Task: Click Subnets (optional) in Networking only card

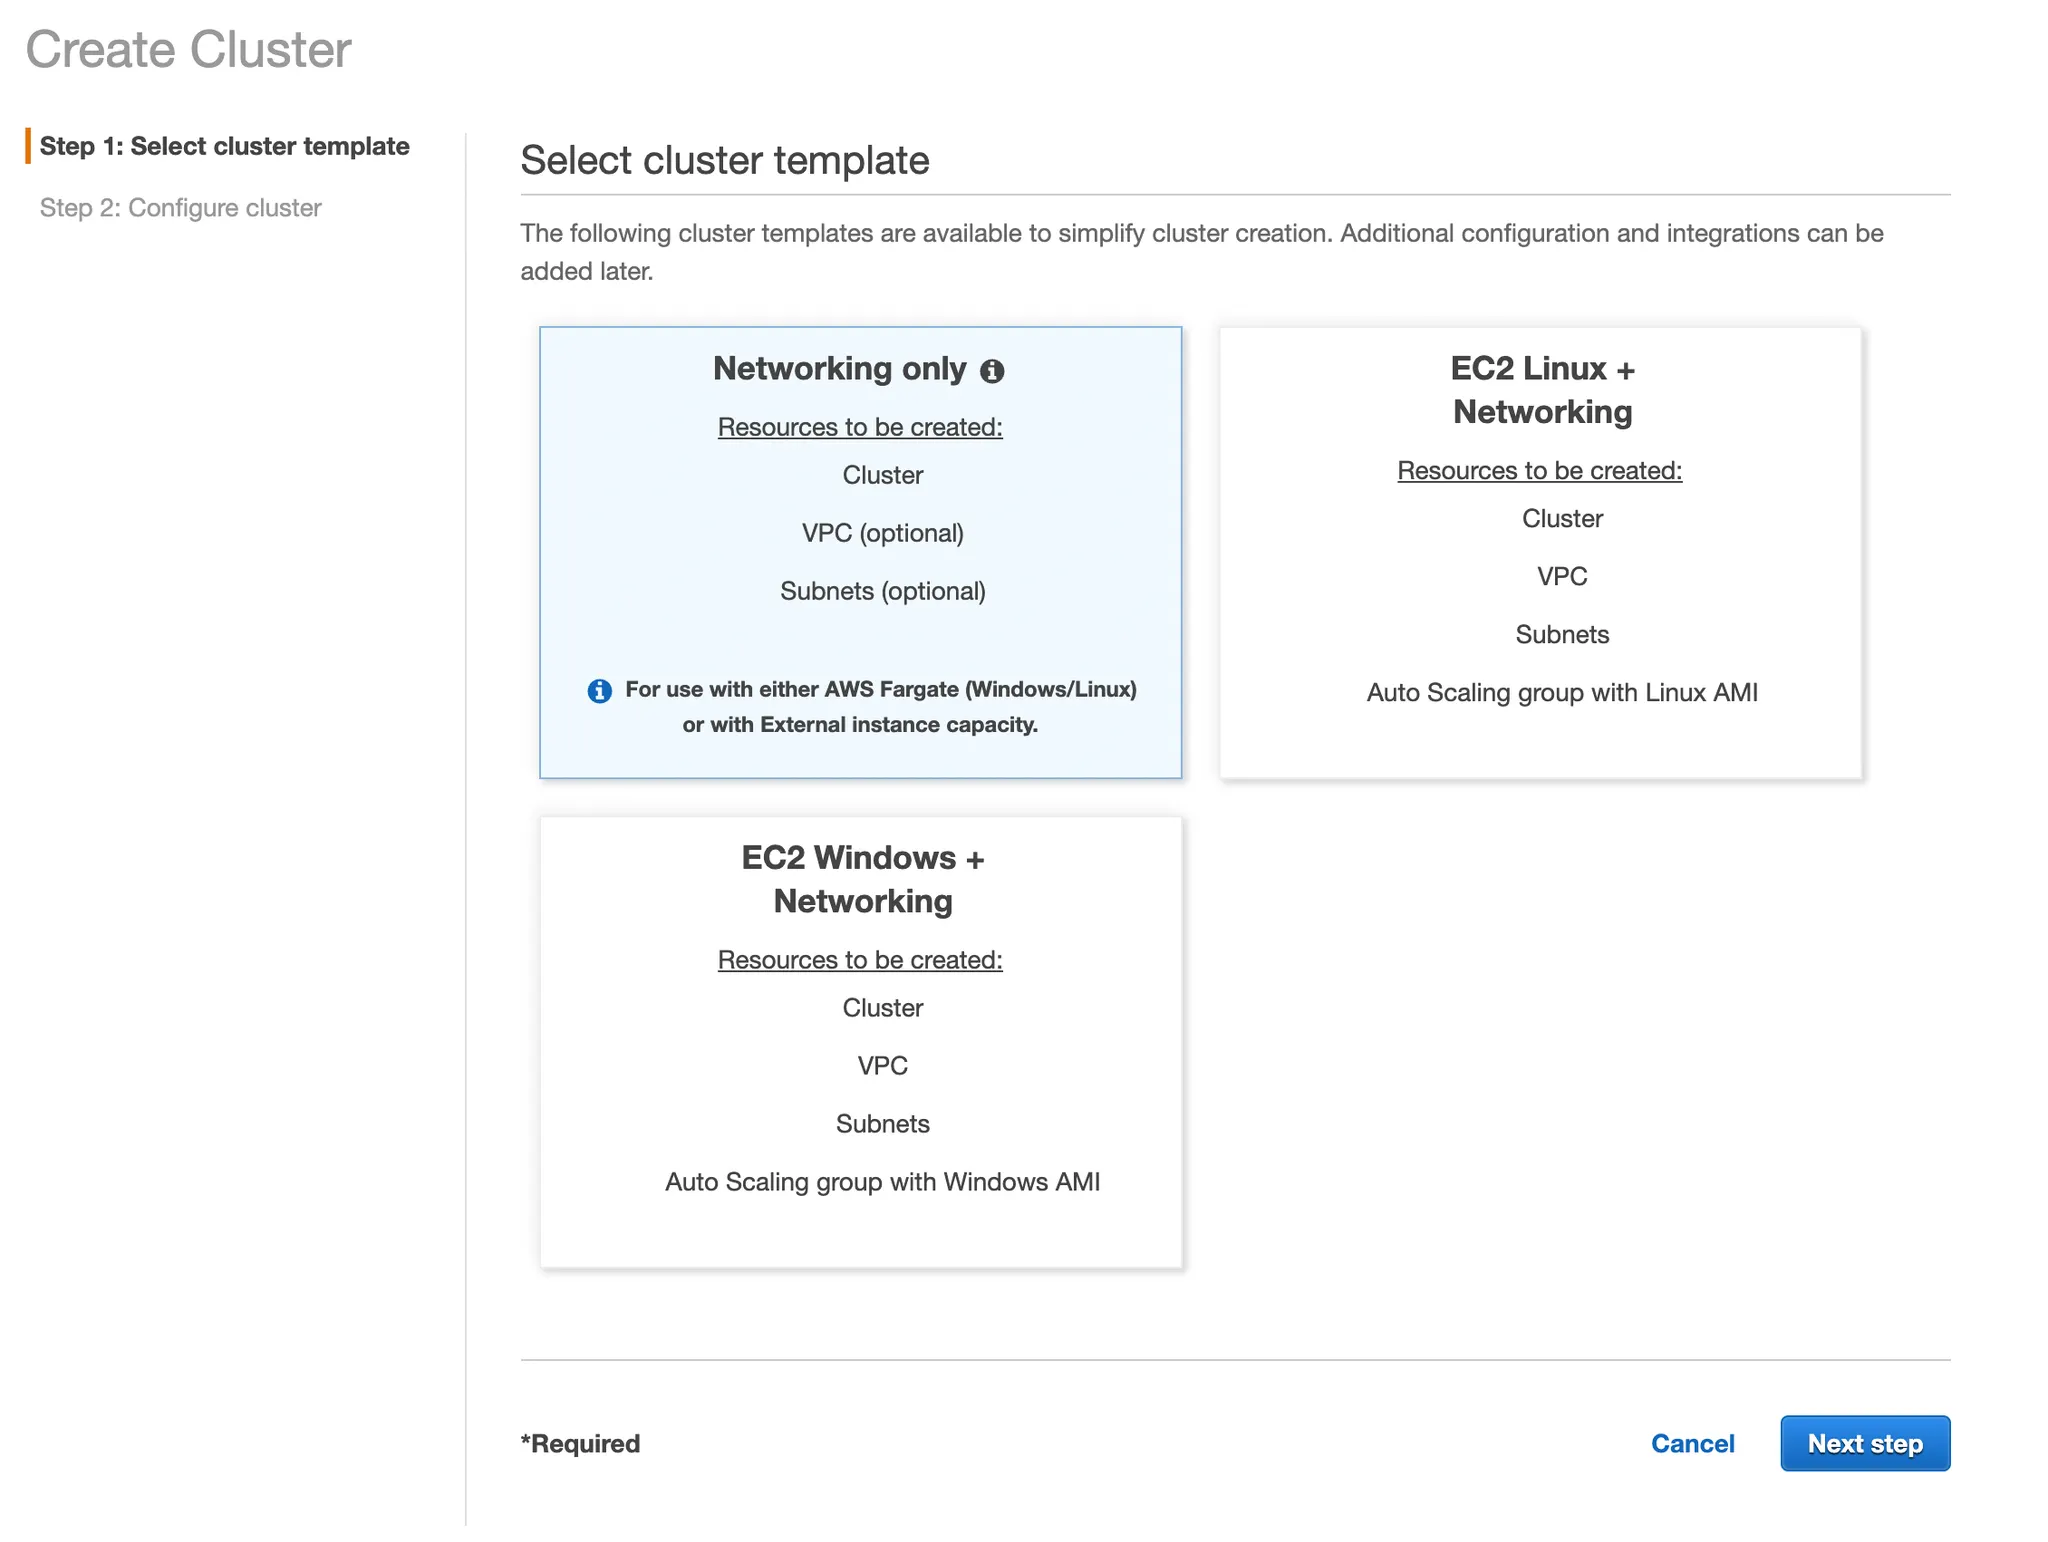Action: point(882,591)
